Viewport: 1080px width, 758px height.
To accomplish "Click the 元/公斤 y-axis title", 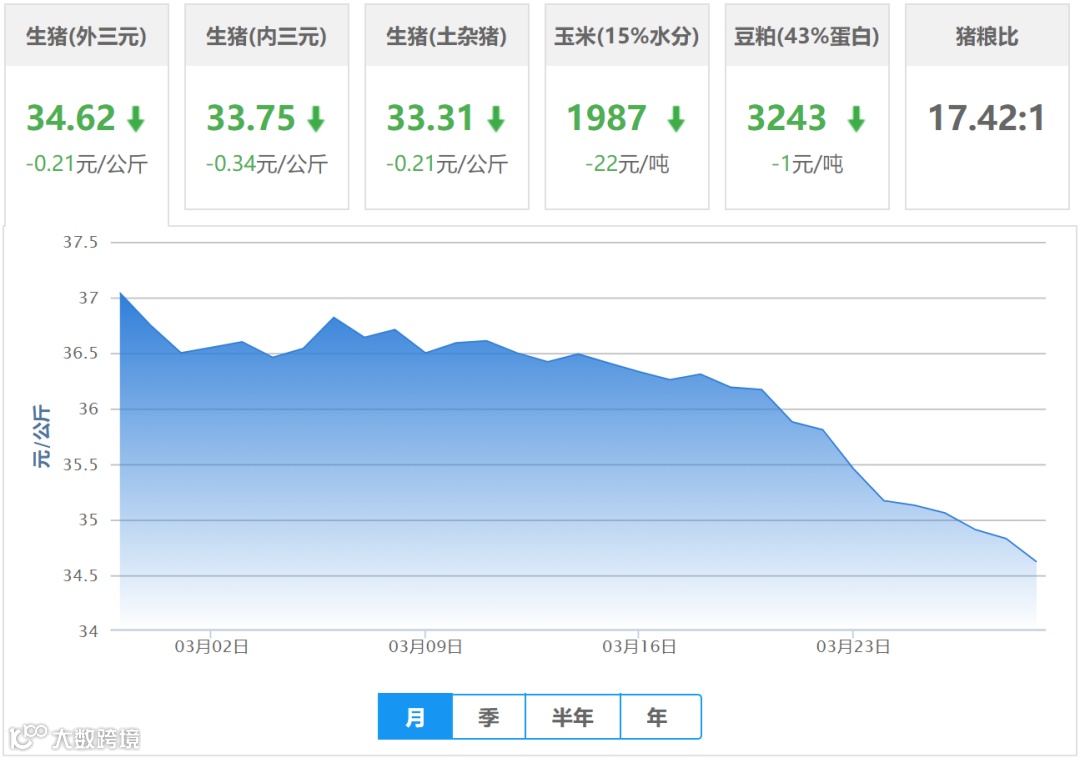I will tap(41, 436).
